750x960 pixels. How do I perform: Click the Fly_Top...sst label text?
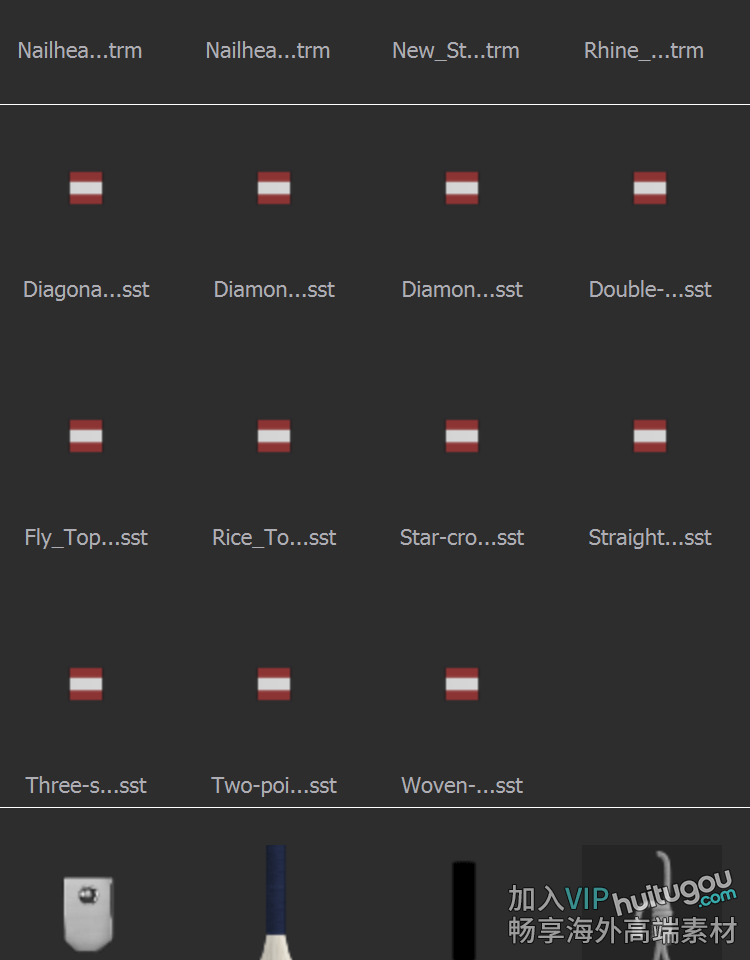pyautogui.click(x=86, y=538)
